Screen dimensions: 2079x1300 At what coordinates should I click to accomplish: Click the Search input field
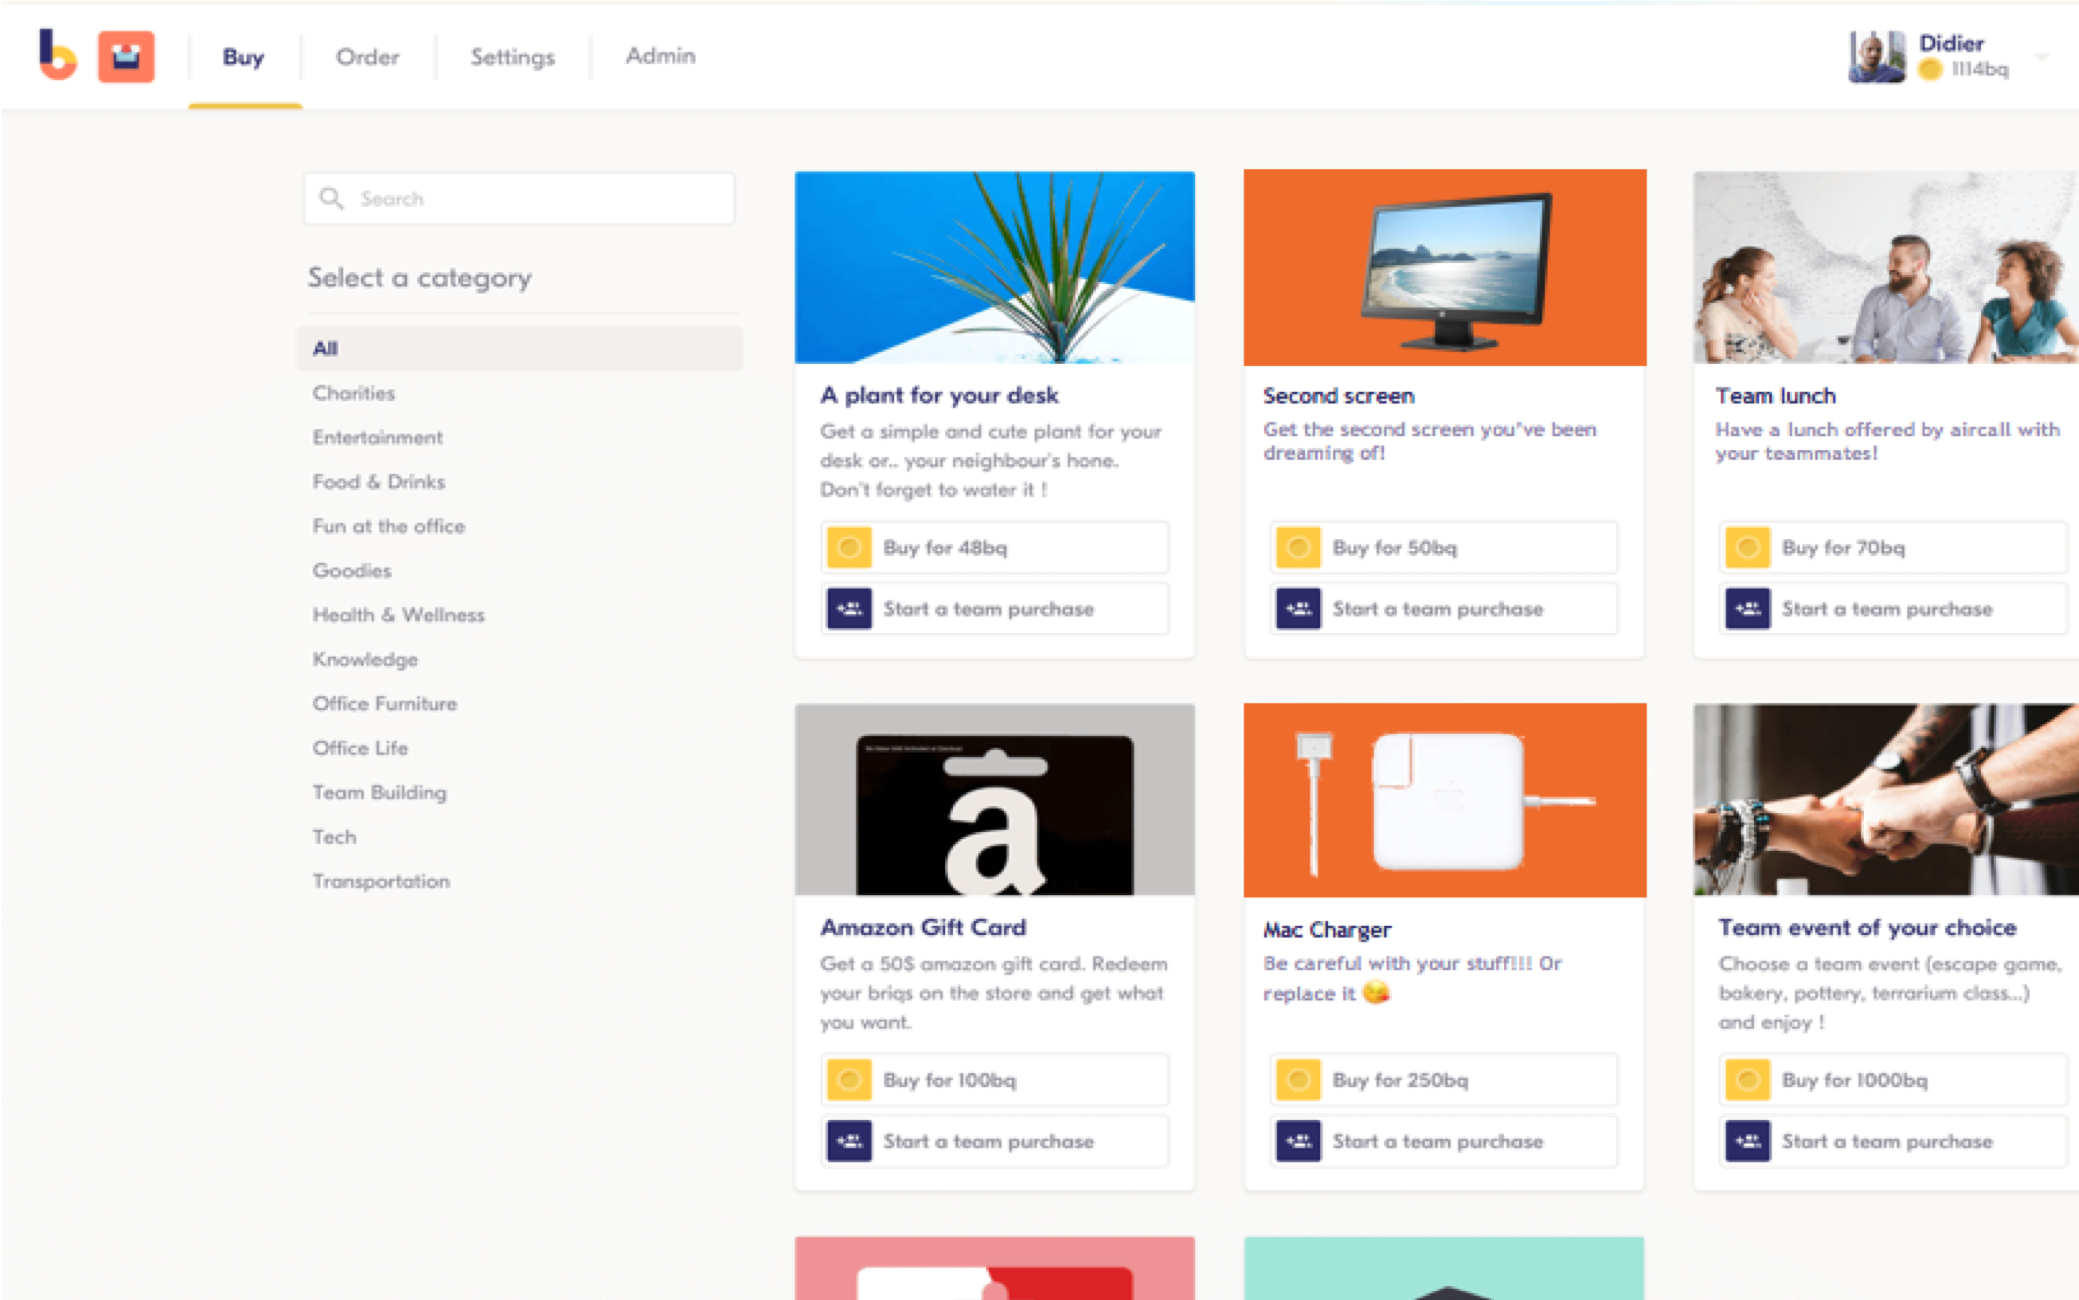[x=540, y=198]
